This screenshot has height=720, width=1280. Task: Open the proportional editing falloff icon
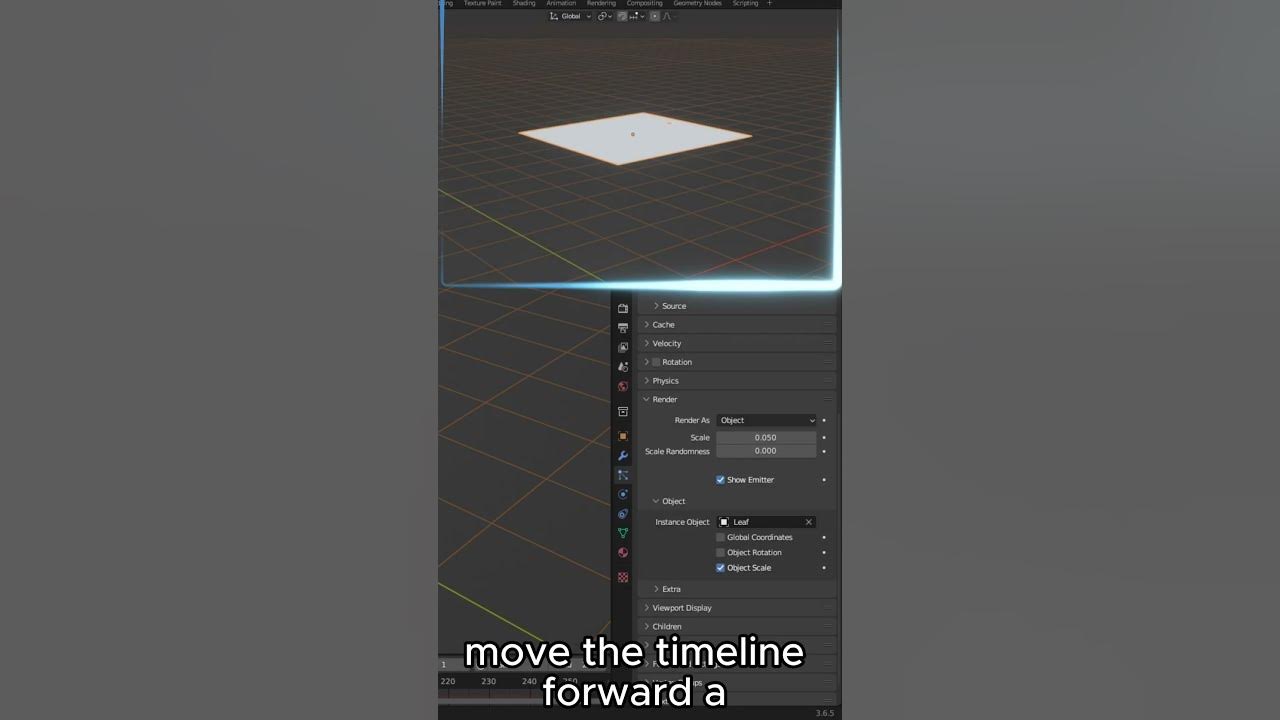tap(668, 16)
